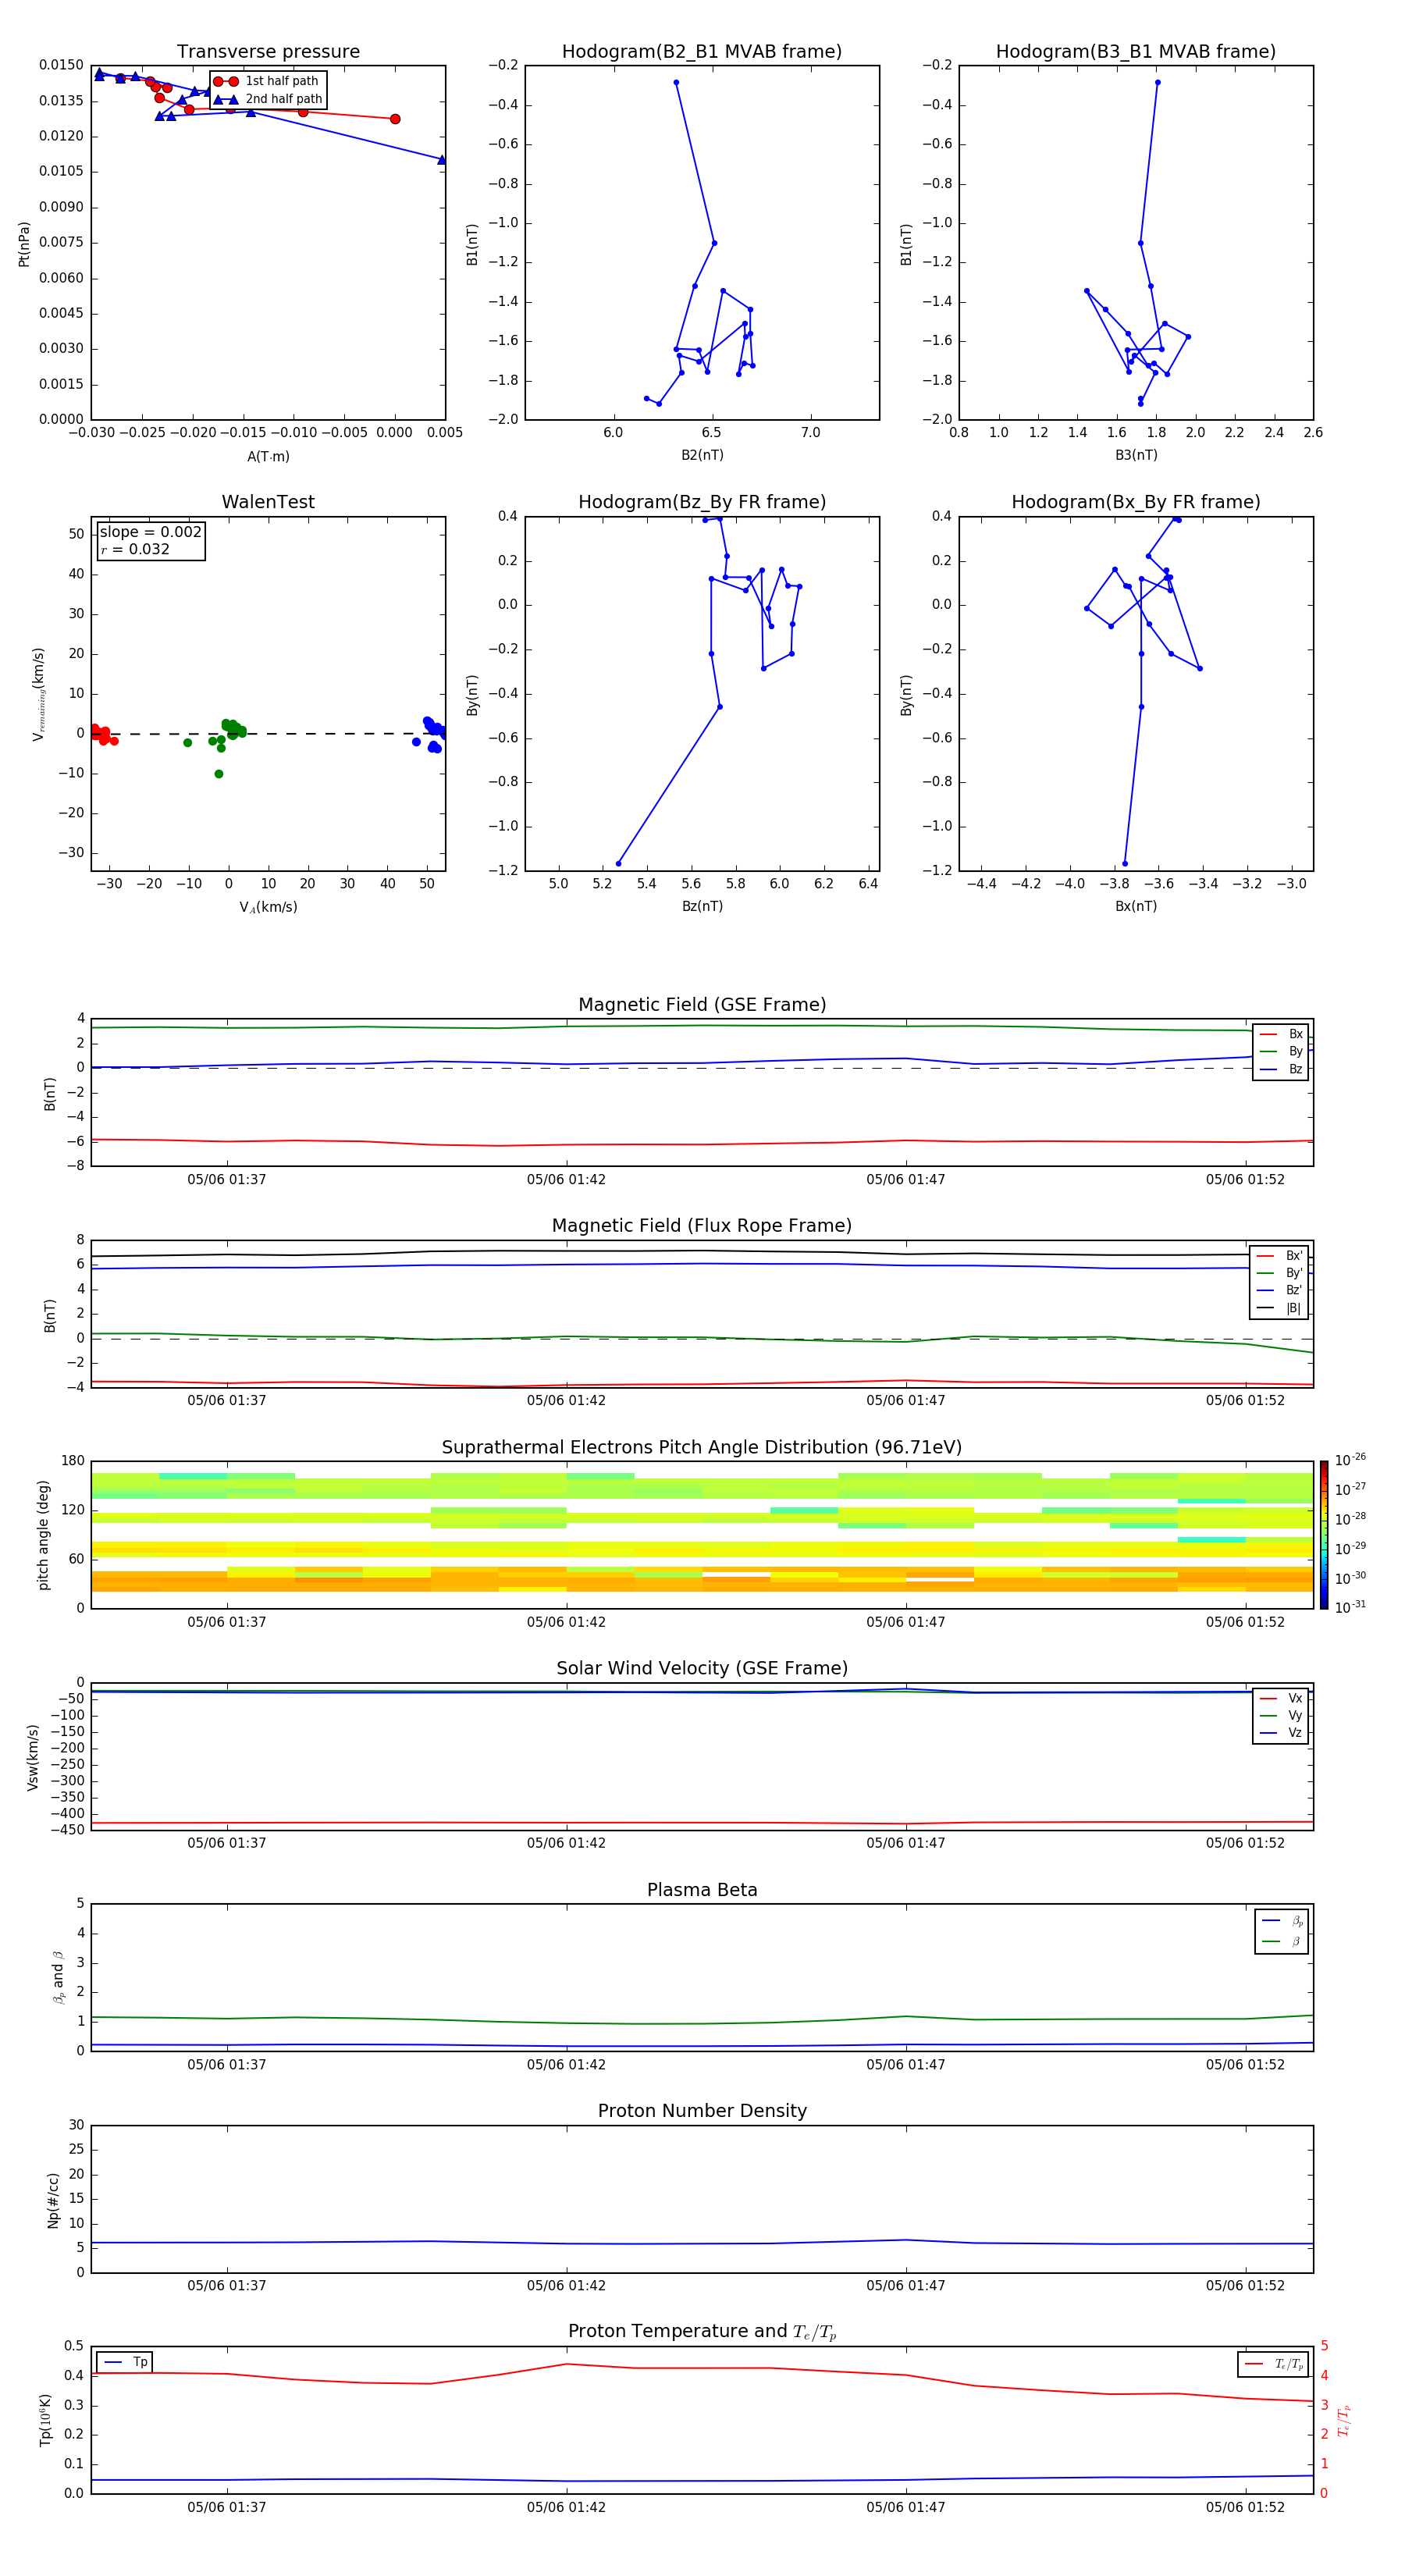Click the red data point at A = 0.000
The width and height of the screenshot is (1405, 2576).
(395, 118)
